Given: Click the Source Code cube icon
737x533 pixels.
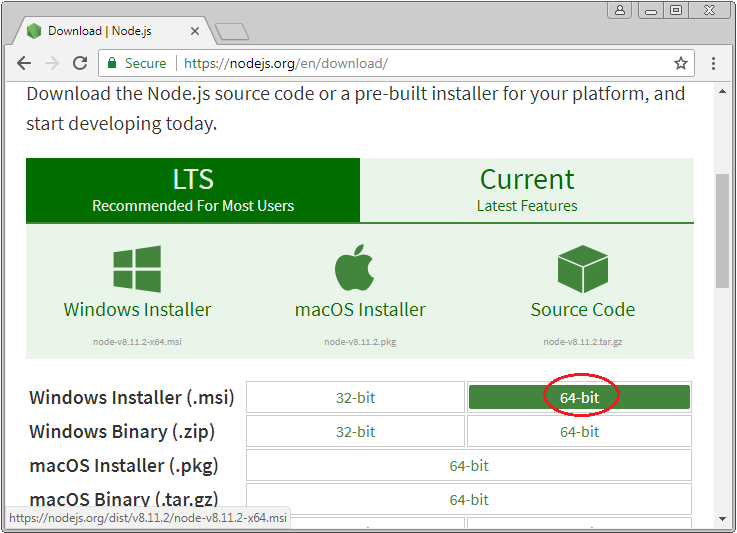Looking at the screenshot, I should 583,269.
